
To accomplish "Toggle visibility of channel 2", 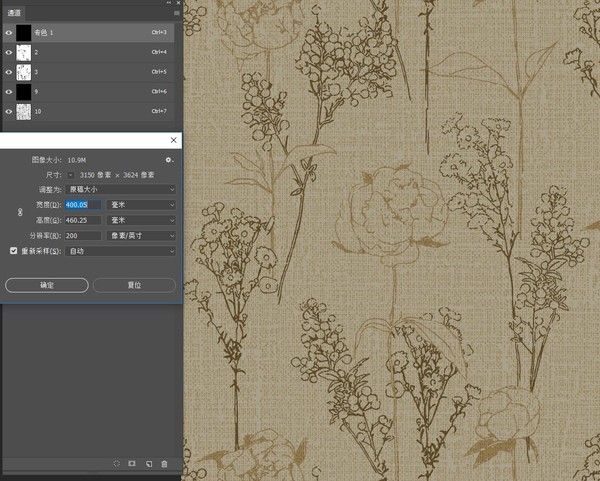I will [8, 52].
